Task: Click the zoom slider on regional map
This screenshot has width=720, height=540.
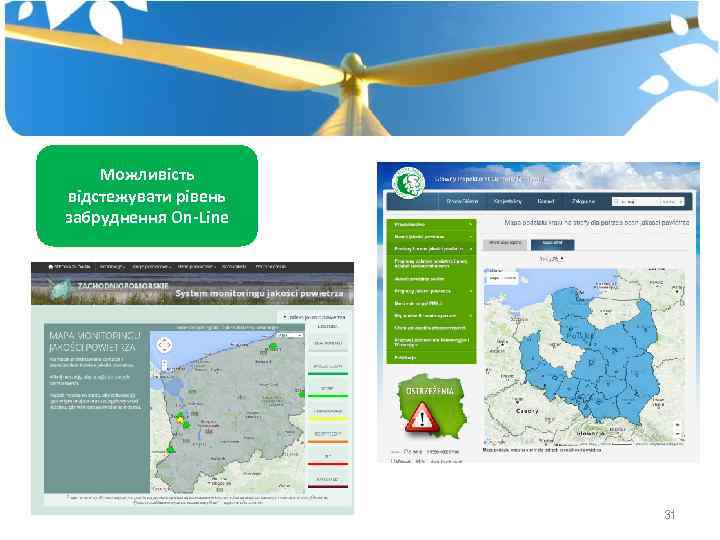Action: [164, 365]
